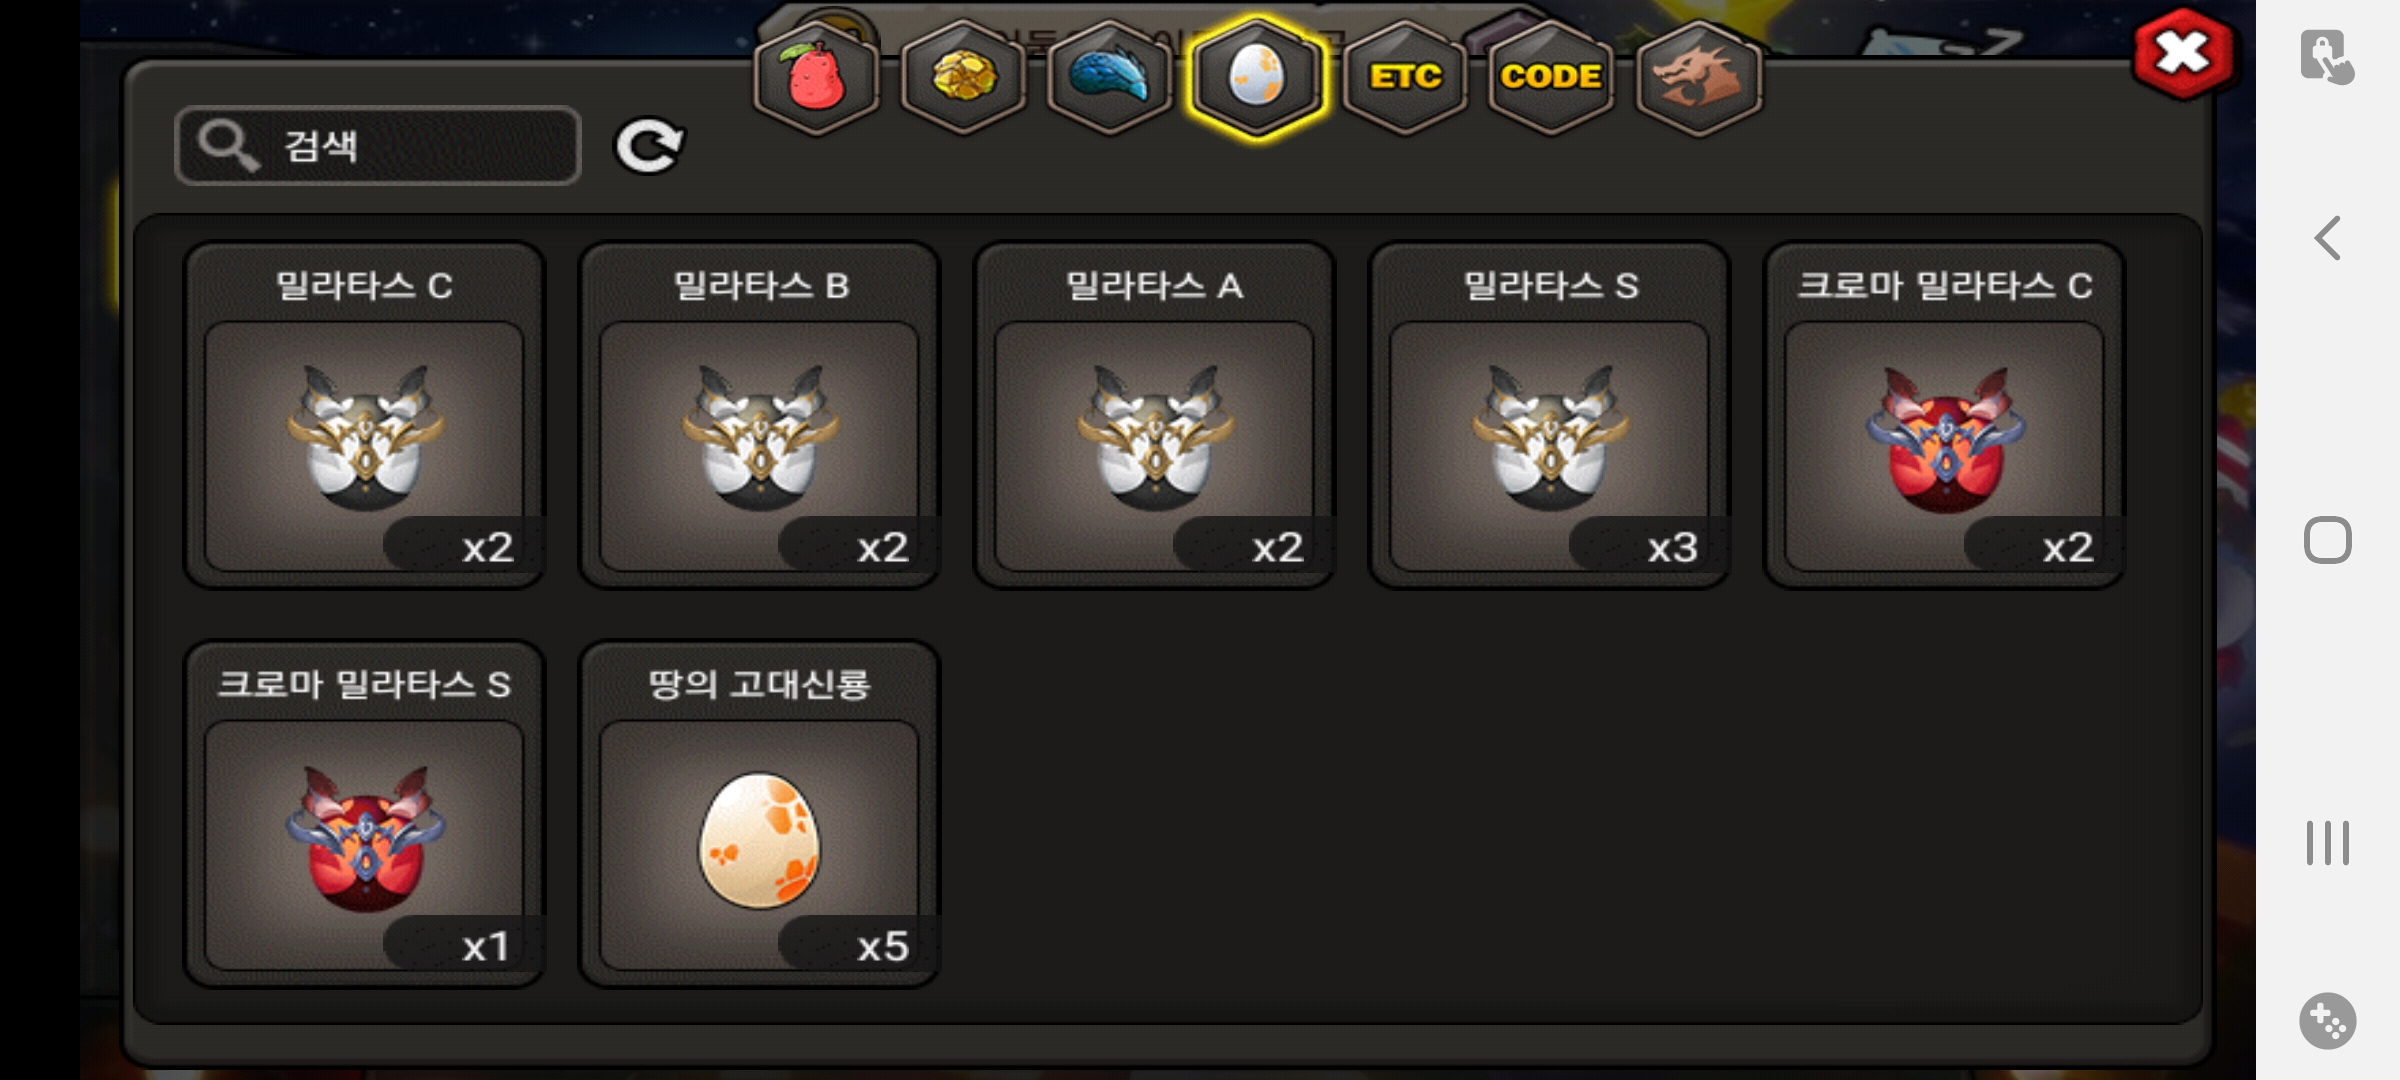Open the red fruit food tab
2400x1080 pixels.
point(816,78)
